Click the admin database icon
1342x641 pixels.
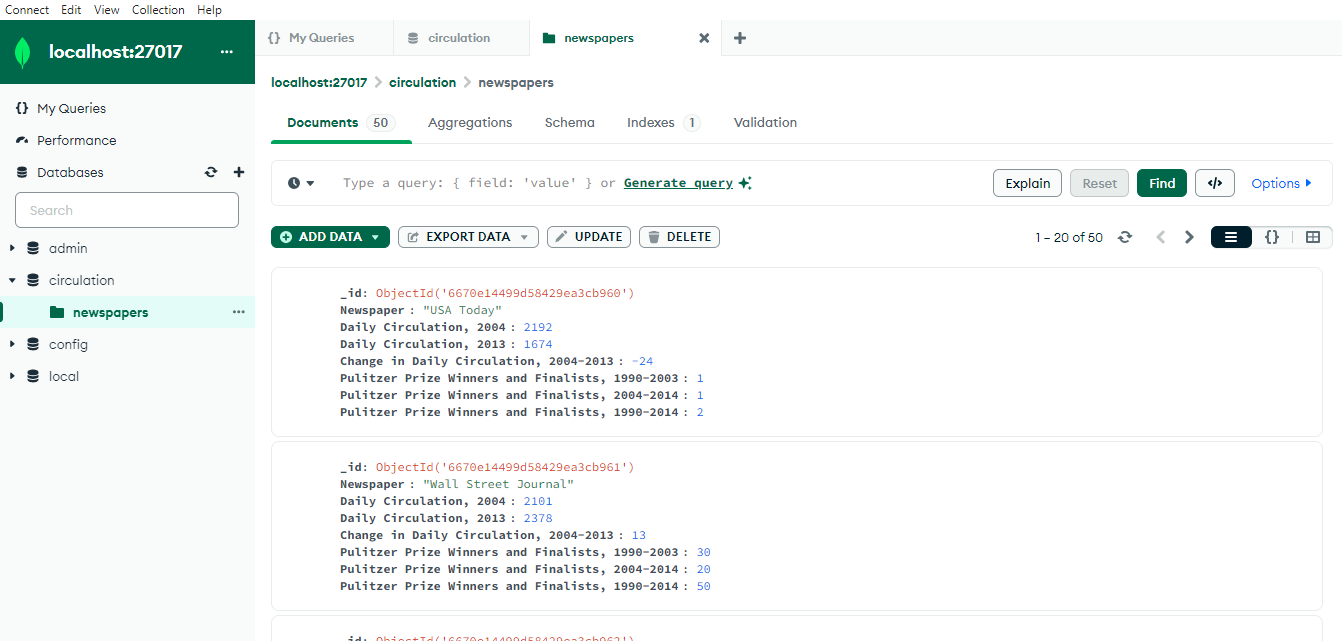[33, 248]
